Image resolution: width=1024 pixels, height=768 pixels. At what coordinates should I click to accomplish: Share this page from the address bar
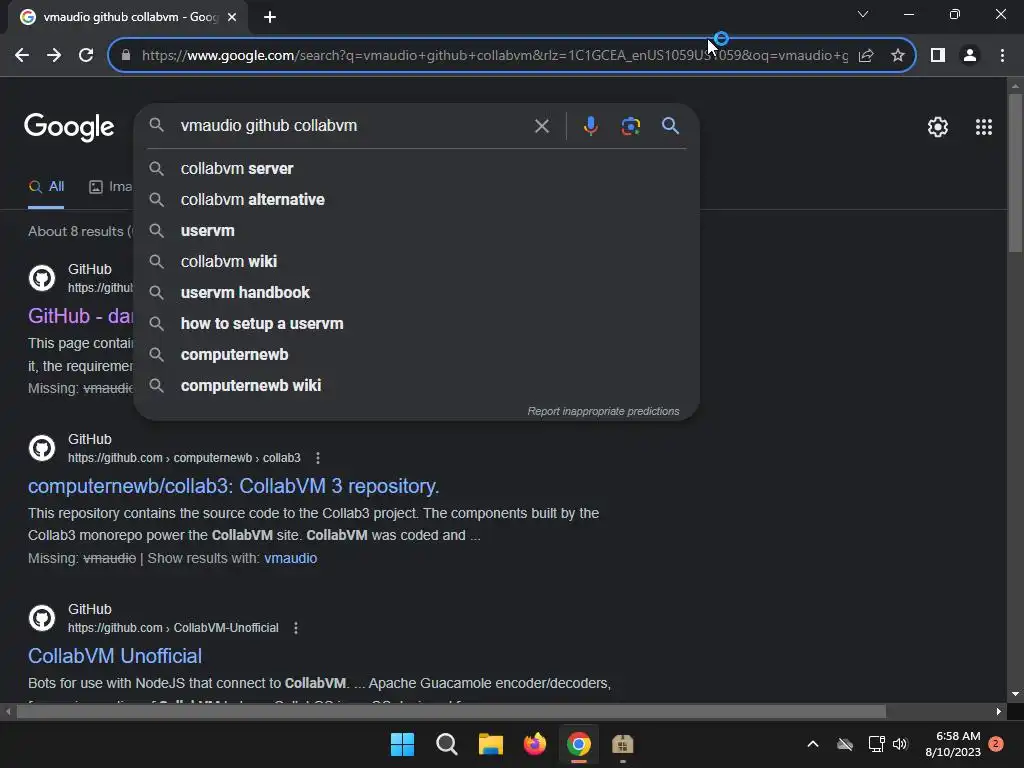[x=866, y=56]
